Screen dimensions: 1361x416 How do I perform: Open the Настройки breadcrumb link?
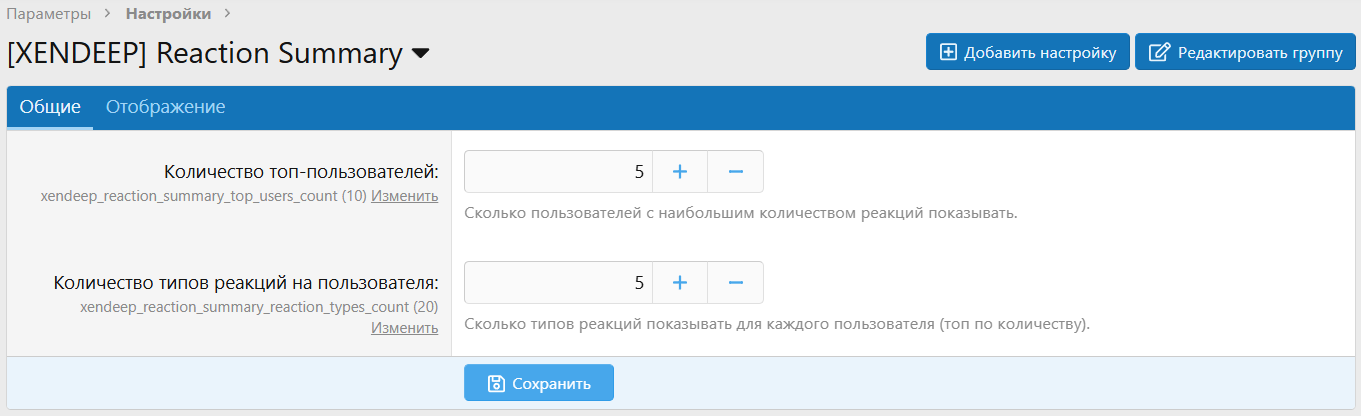pos(168,14)
